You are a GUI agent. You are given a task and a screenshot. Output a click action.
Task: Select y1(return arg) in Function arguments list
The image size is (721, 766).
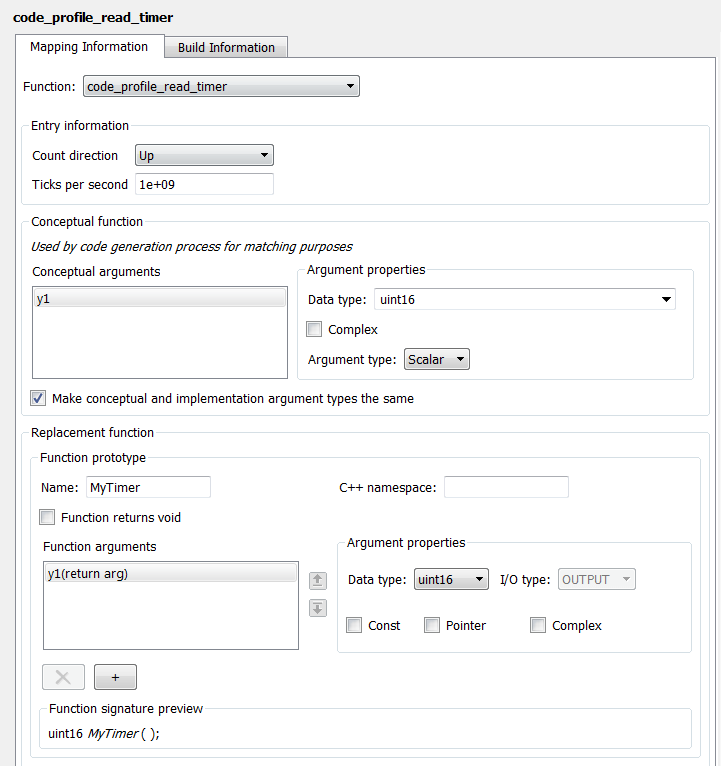pyautogui.click(x=171, y=573)
